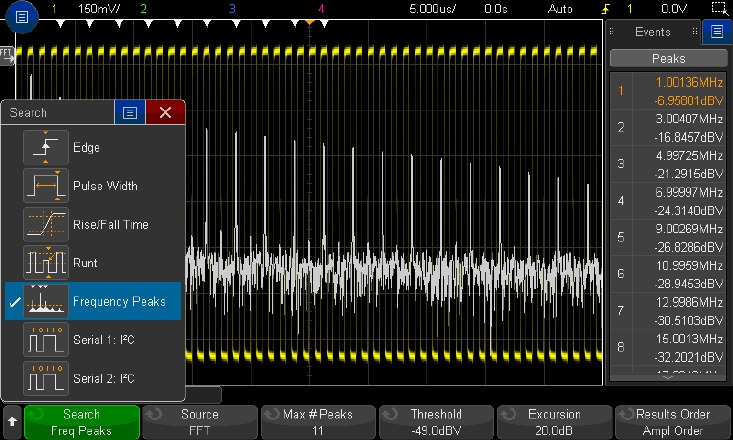The height and width of the screenshot is (440, 733).
Task: Select peak 5 row 9.00269MHz
Action: tap(668, 238)
